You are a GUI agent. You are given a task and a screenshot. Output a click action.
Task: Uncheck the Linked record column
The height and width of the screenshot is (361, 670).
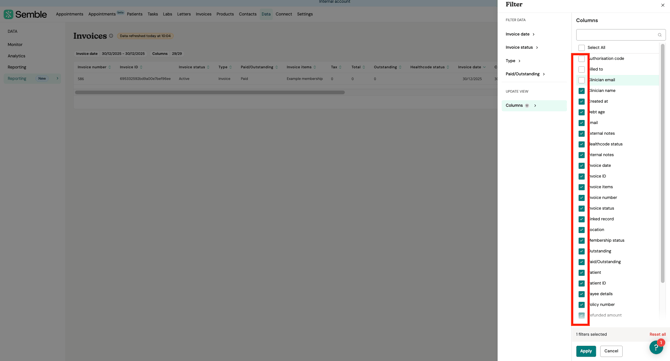[x=582, y=219]
